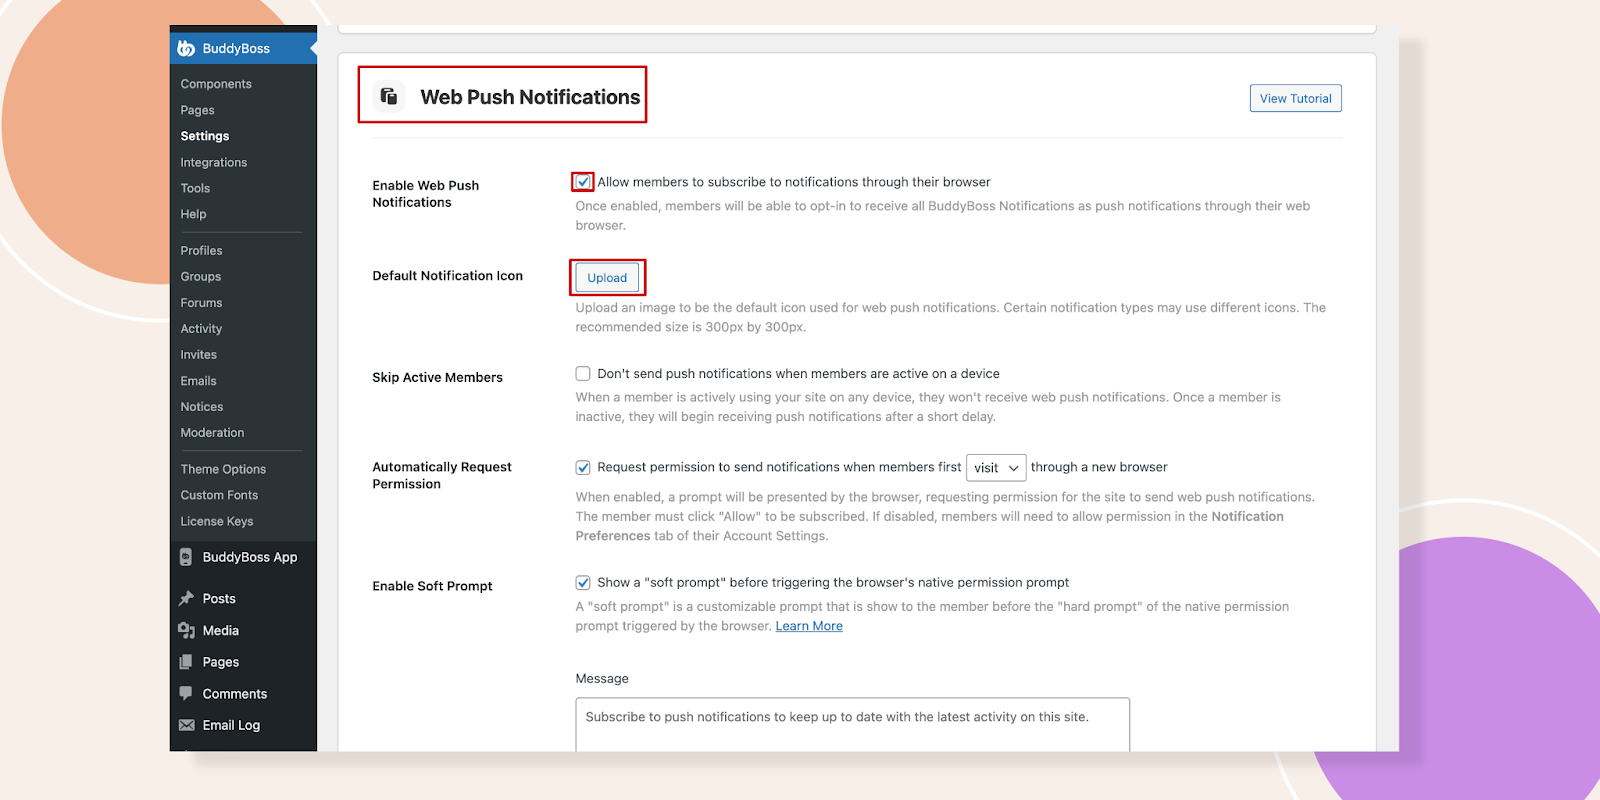Click the View Tutorial button
The width and height of the screenshot is (1600, 800).
[x=1295, y=98]
